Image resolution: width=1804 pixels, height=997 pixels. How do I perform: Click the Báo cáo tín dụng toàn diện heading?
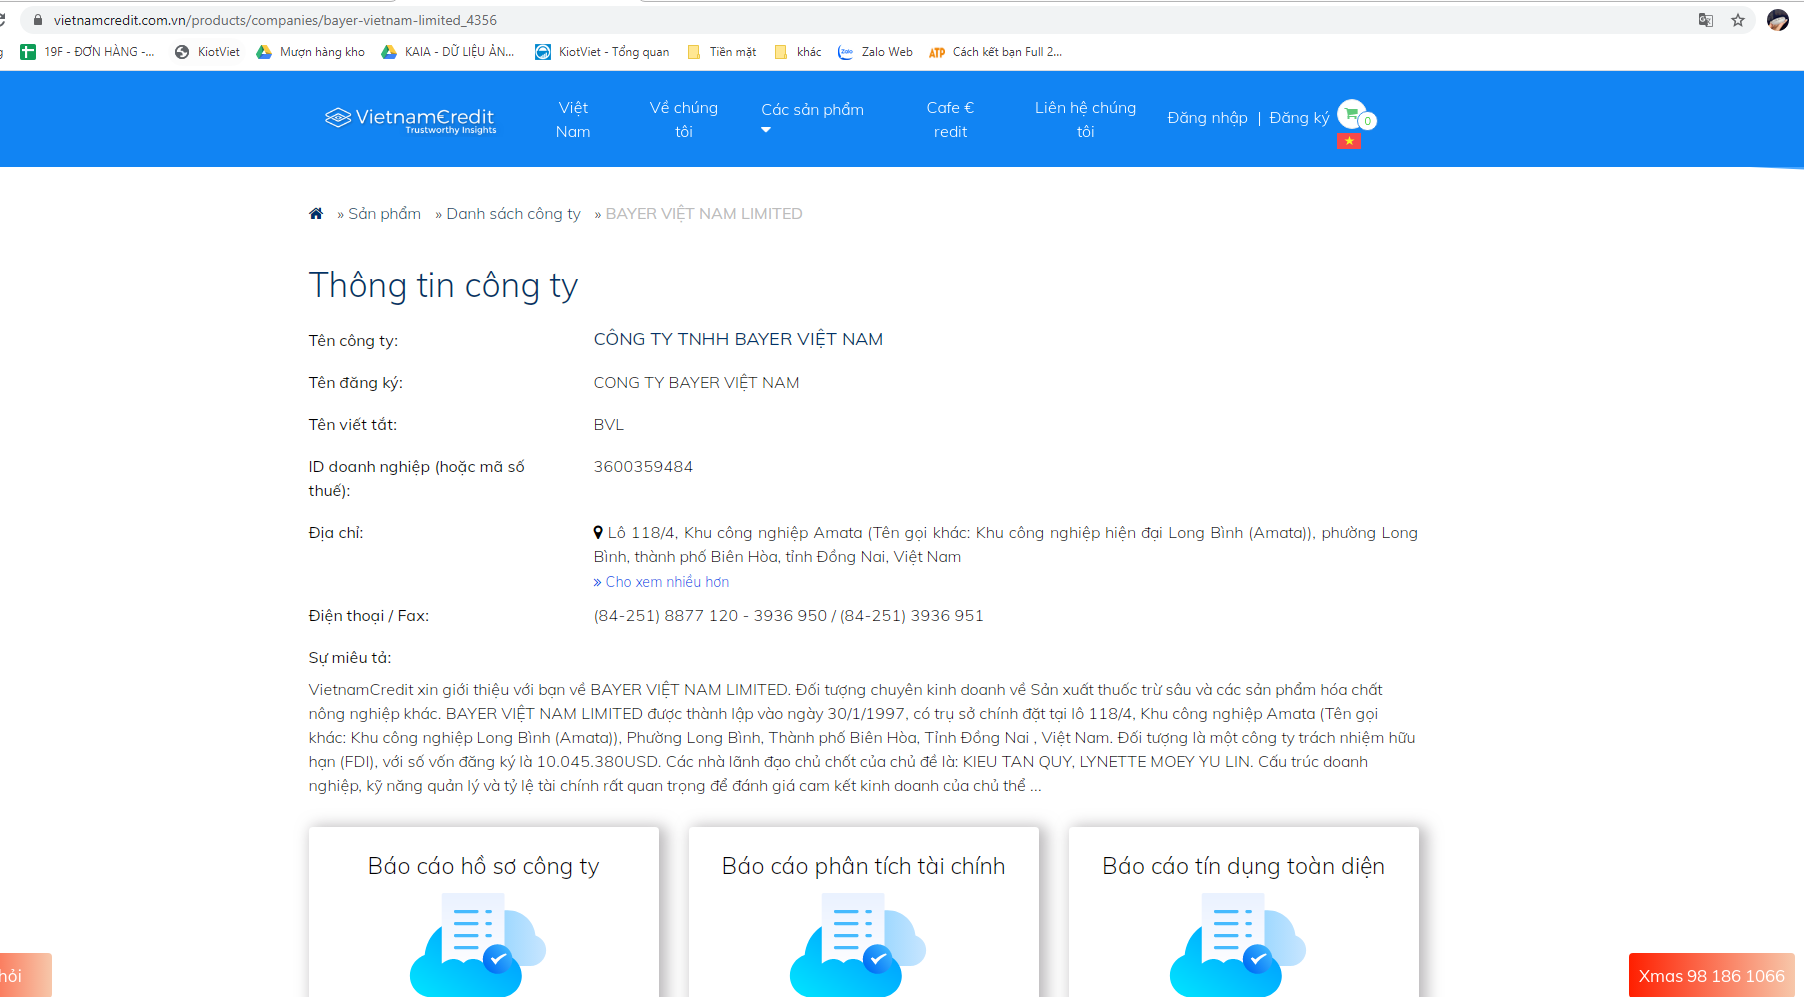[x=1243, y=866]
